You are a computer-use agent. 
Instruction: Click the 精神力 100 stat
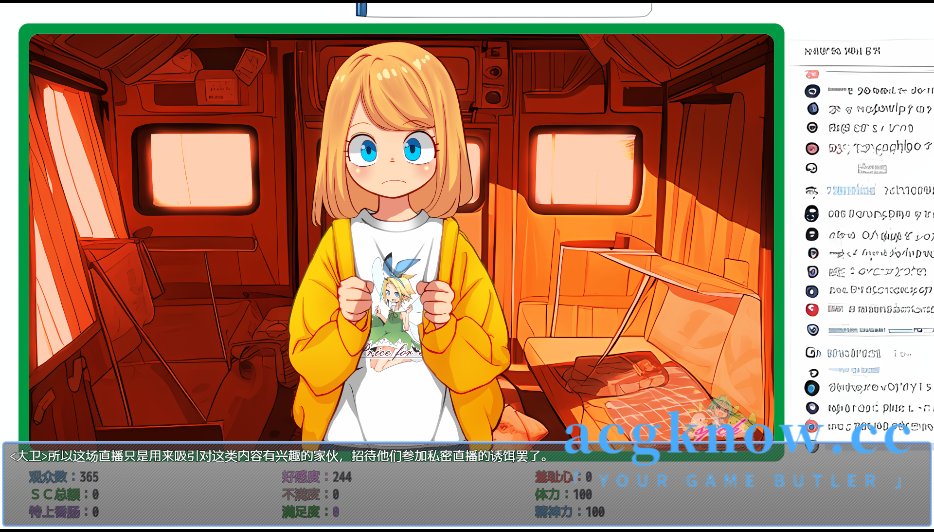point(569,511)
